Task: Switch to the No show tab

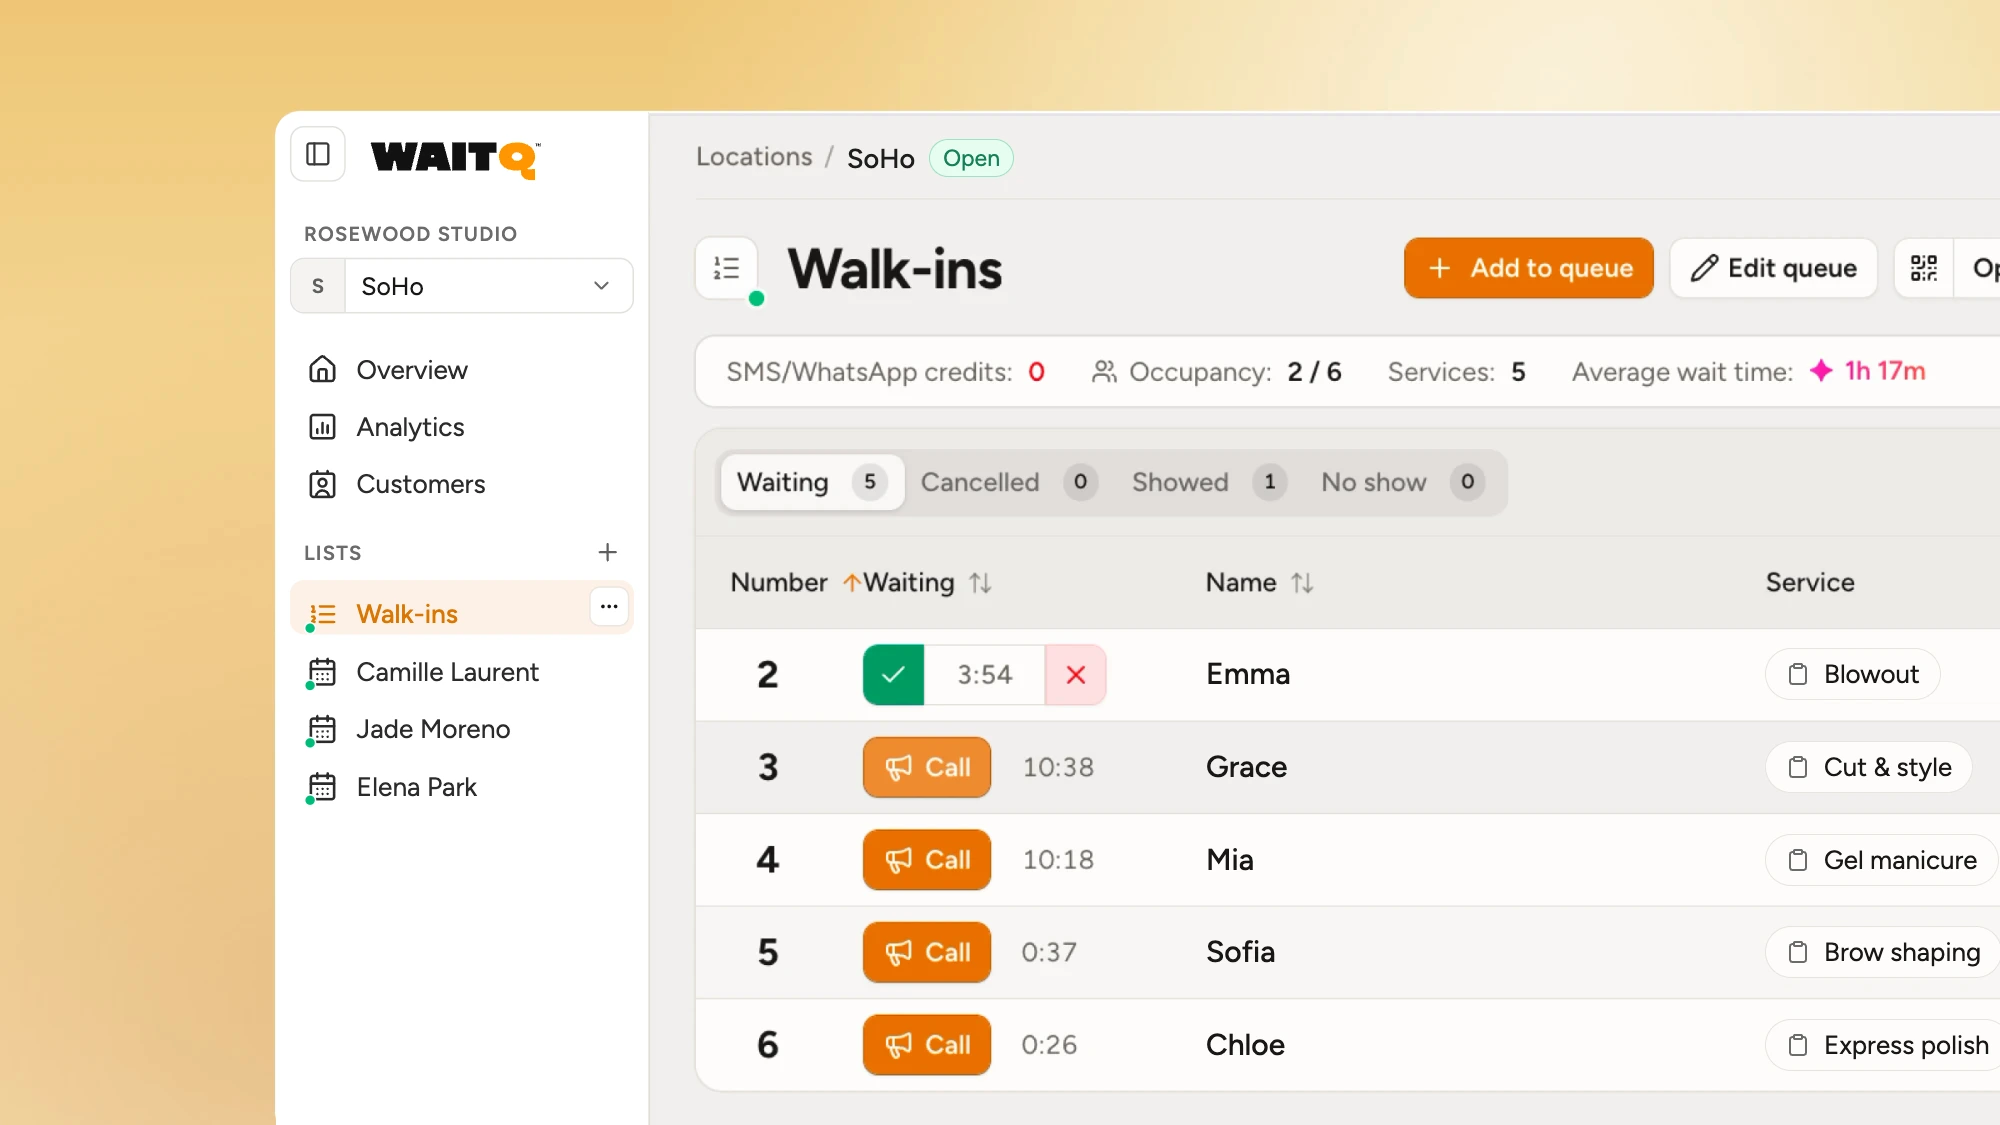Action: [1402, 482]
